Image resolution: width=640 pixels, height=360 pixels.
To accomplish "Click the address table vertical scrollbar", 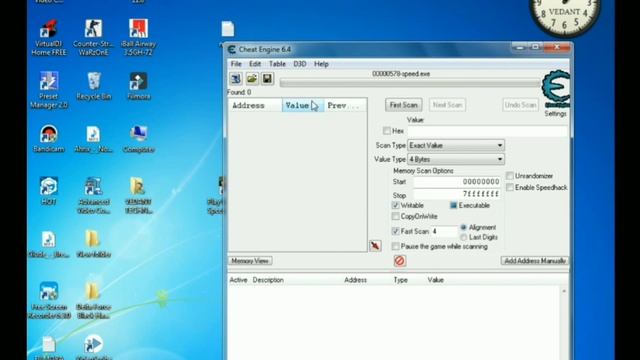I will click(x=564, y=322).
